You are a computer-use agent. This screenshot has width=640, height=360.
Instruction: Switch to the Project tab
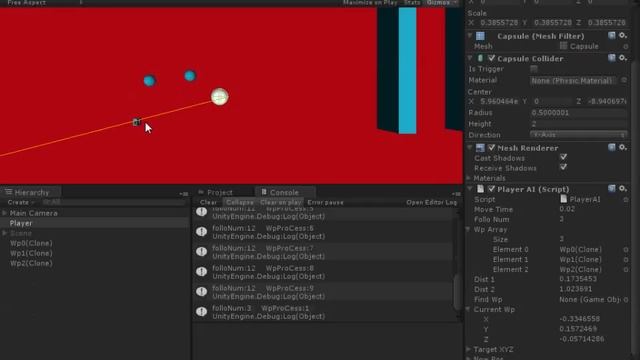(220, 193)
